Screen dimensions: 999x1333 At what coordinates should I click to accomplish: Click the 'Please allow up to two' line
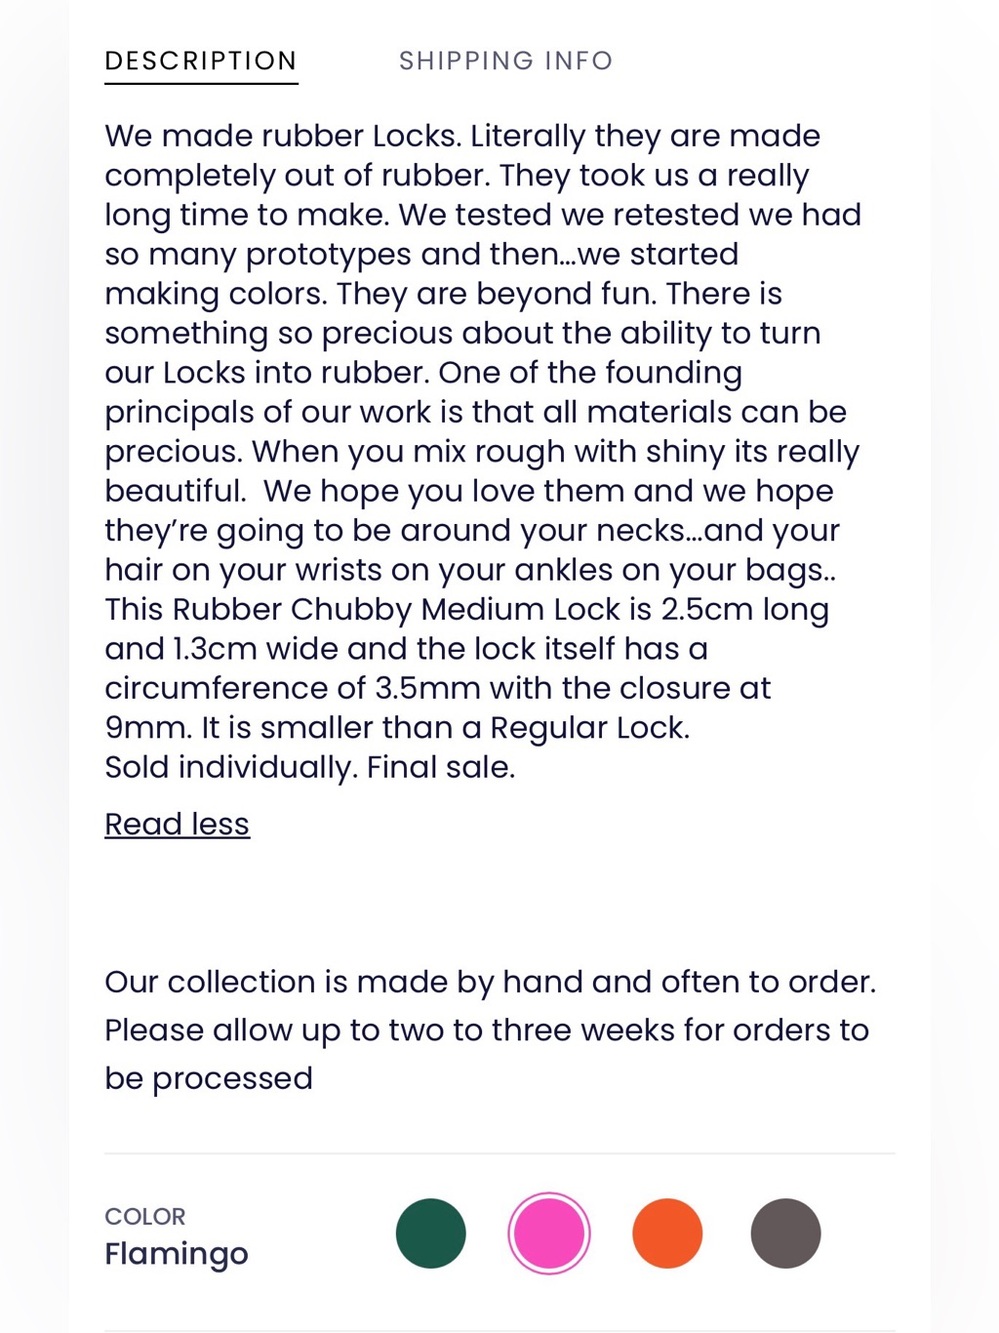(487, 1030)
